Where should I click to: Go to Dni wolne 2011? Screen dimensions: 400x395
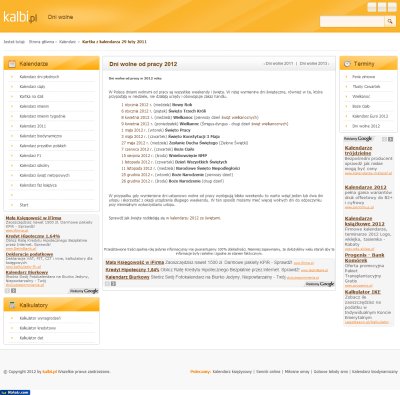(x=279, y=64)
